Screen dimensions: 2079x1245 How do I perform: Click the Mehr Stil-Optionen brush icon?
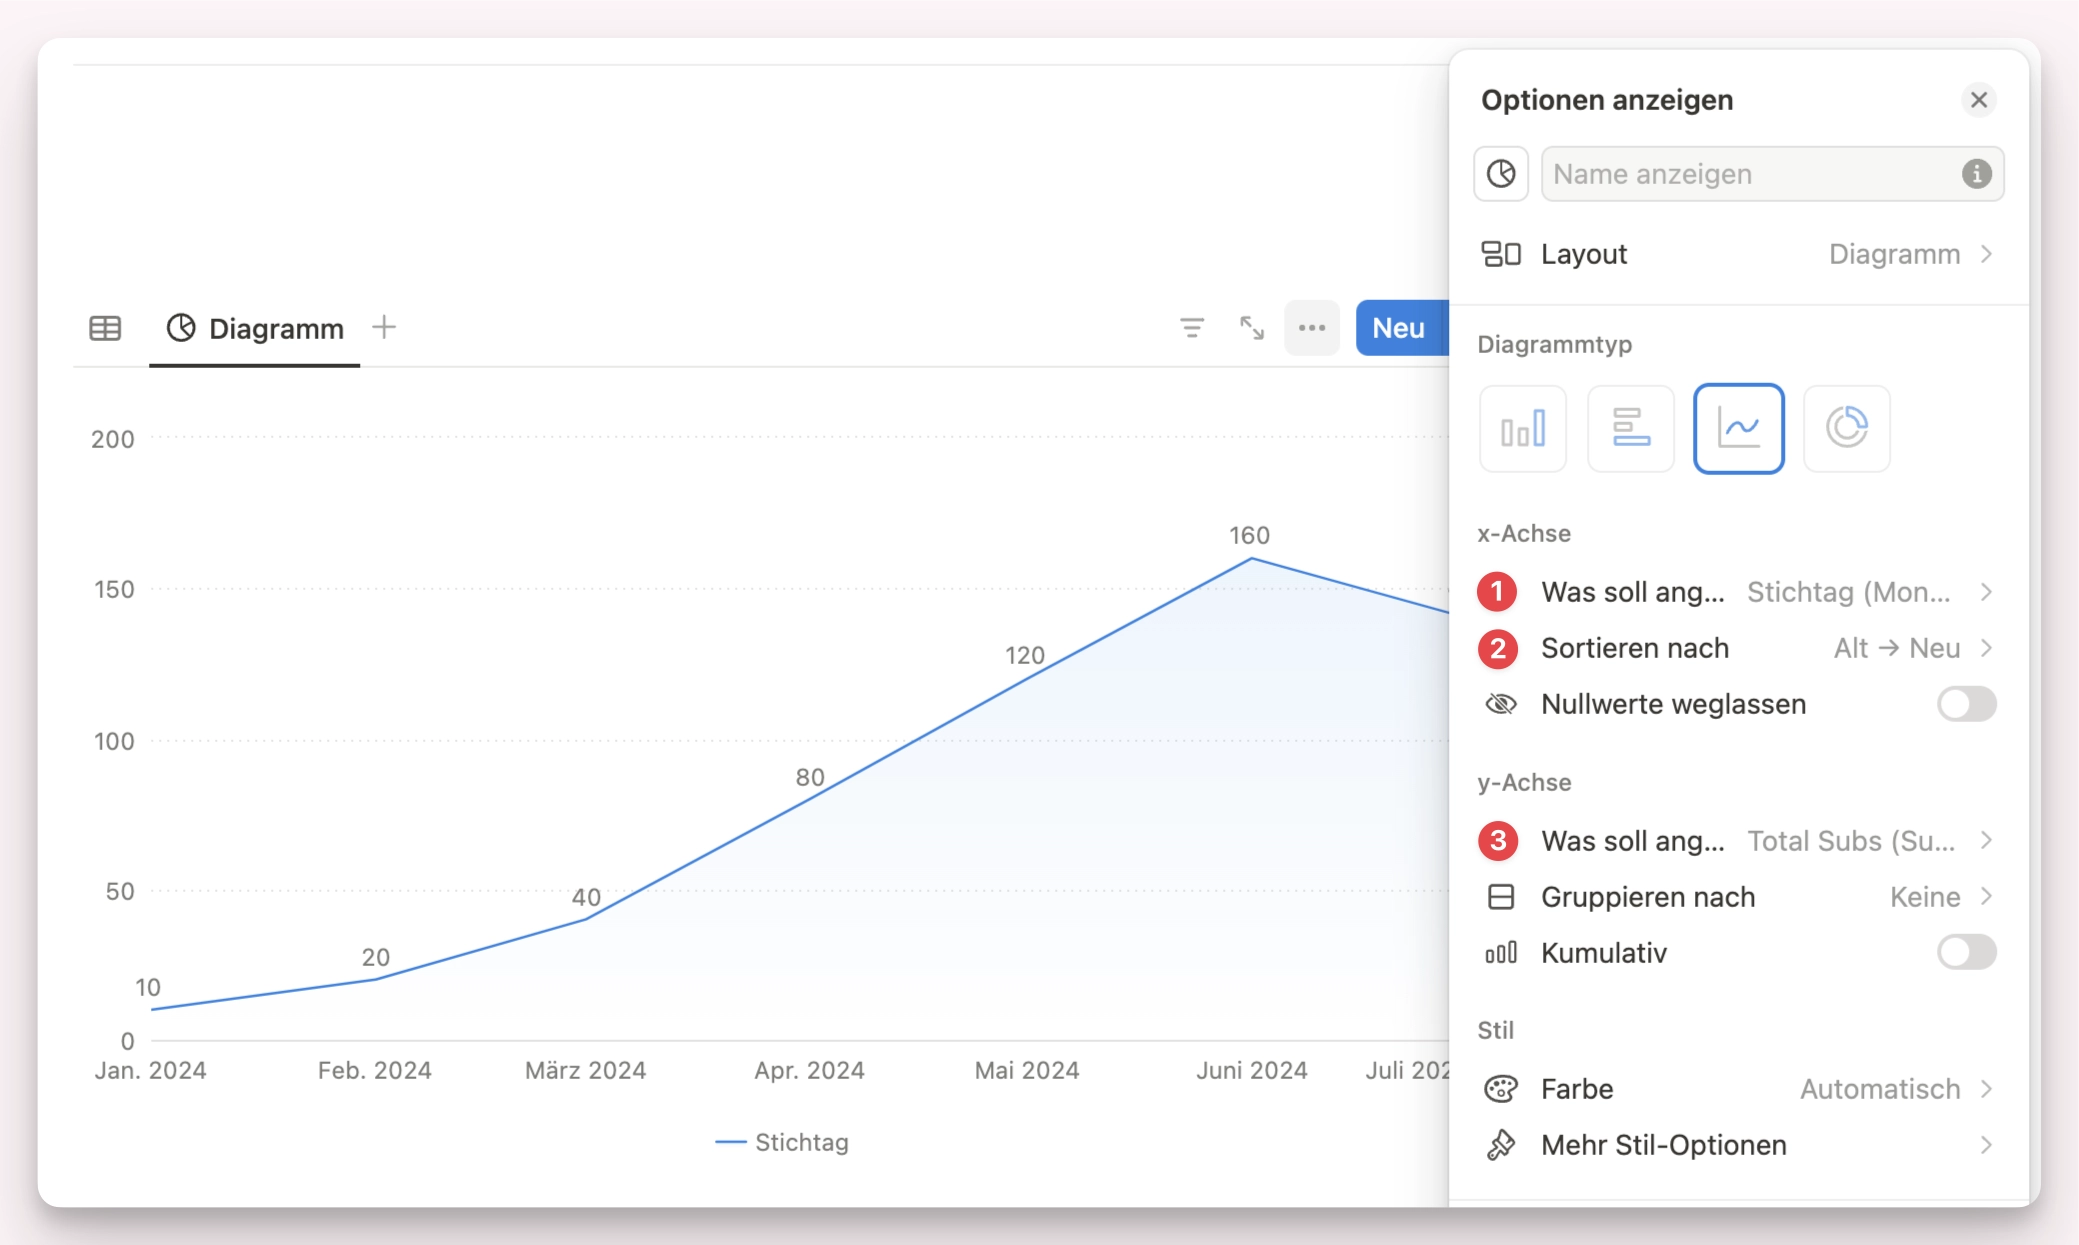click(1501, 1145)
